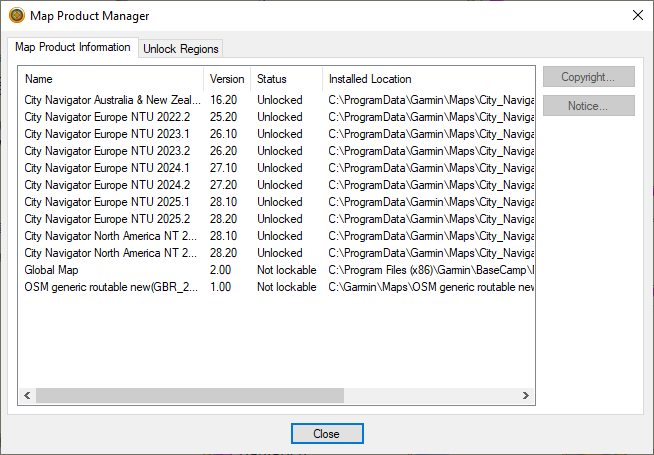Sort by the Name column header
The height and width of the screenshot is (455, 654).
click(x=111, y=79)
